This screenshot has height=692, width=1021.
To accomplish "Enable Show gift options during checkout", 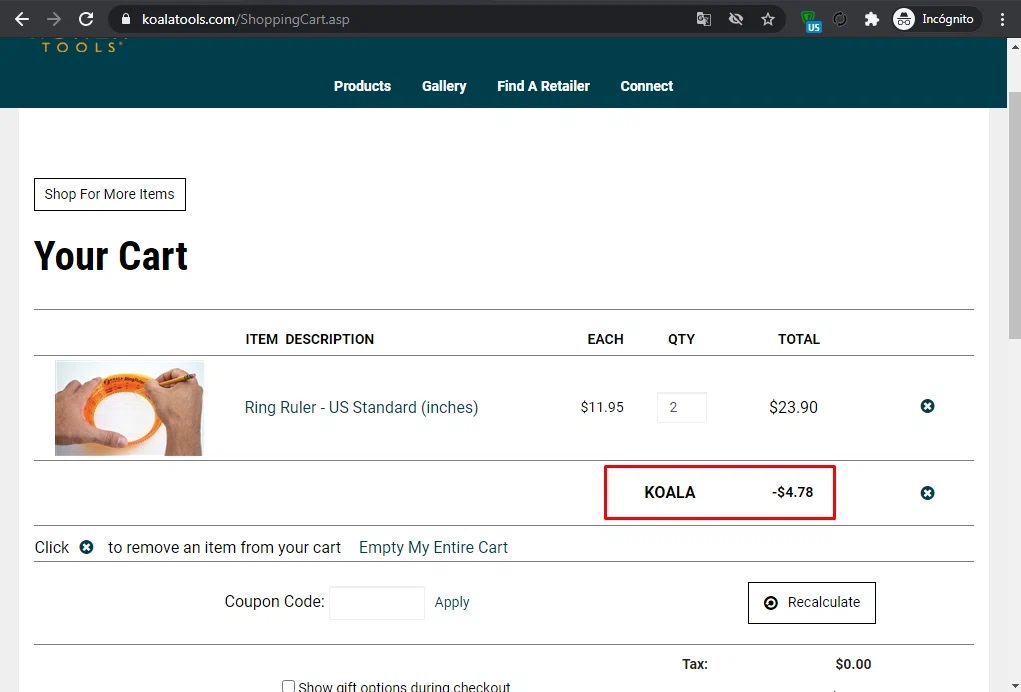I will tap(288, 686).
